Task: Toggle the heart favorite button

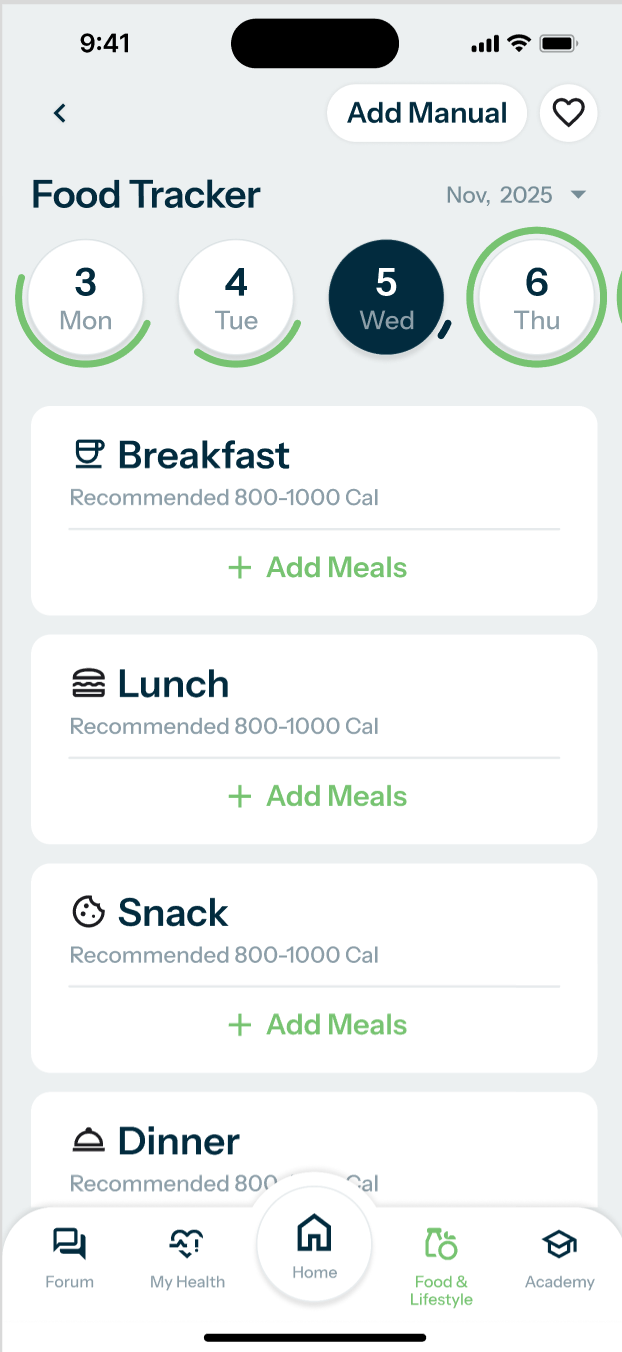Action: 568,113
